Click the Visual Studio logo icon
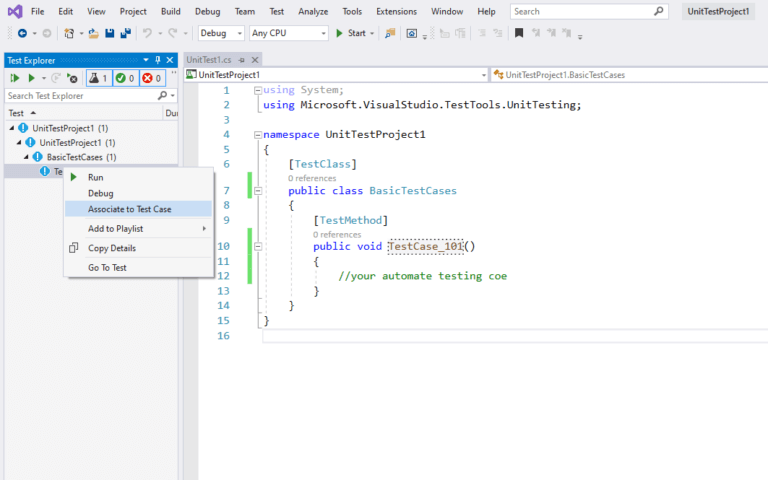Image resolution: width=768 pixels, height=480 pixels. tap(15, 11)
